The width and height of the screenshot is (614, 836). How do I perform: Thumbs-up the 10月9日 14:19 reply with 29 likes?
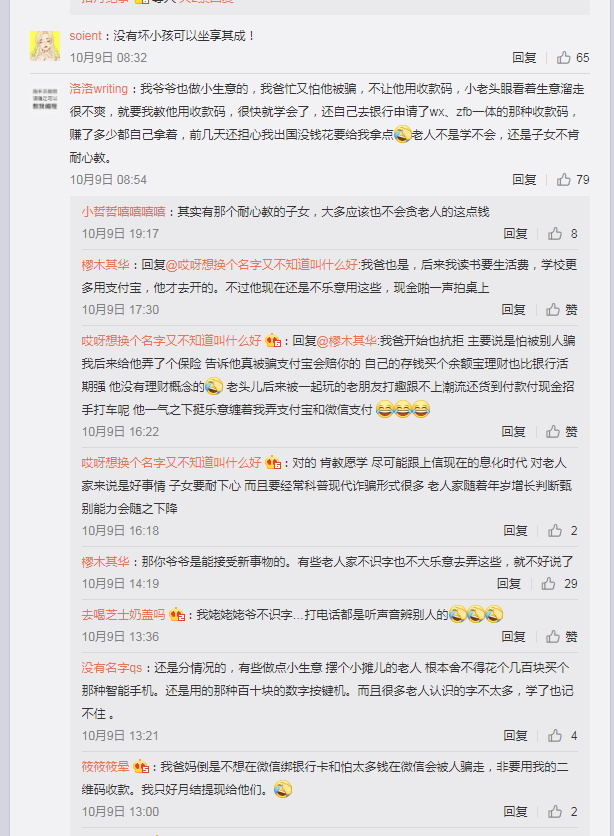(559, 584)
